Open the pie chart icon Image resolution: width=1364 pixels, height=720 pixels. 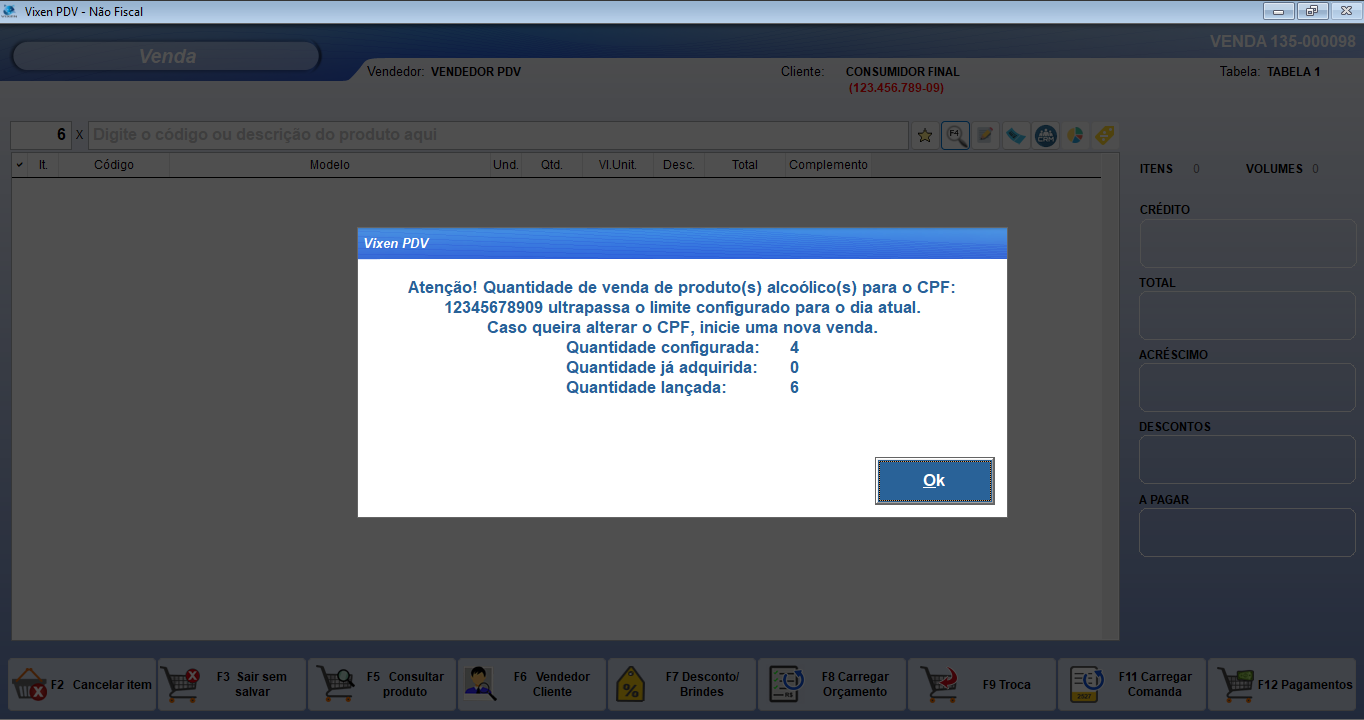1075,135
